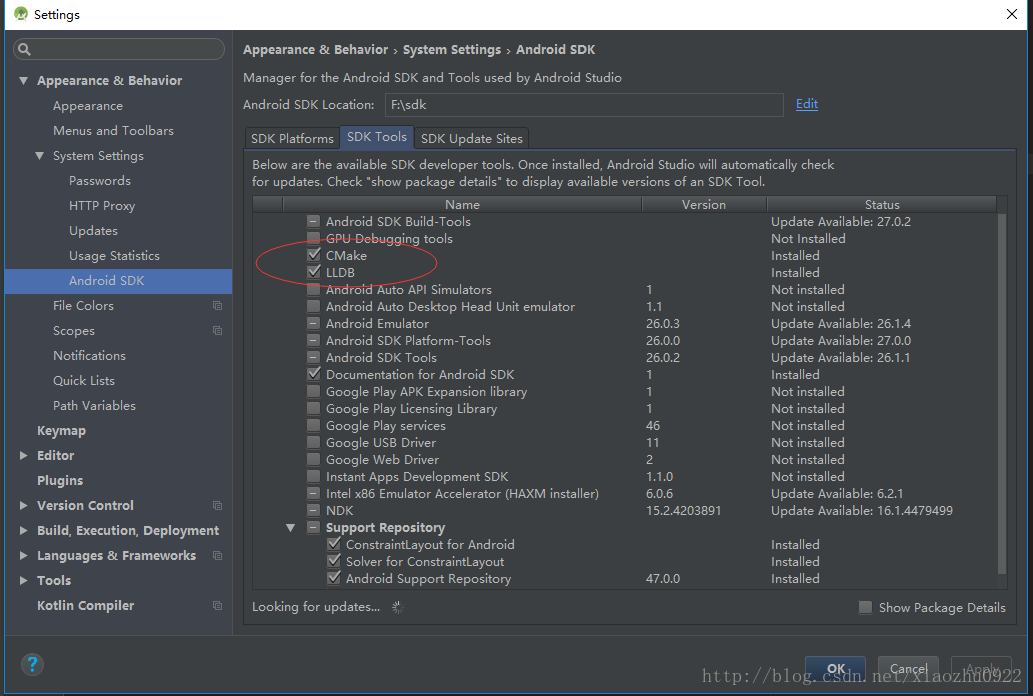Click the File Colors project-level icon
The image size is (1033, 696).
pos(217,306)
